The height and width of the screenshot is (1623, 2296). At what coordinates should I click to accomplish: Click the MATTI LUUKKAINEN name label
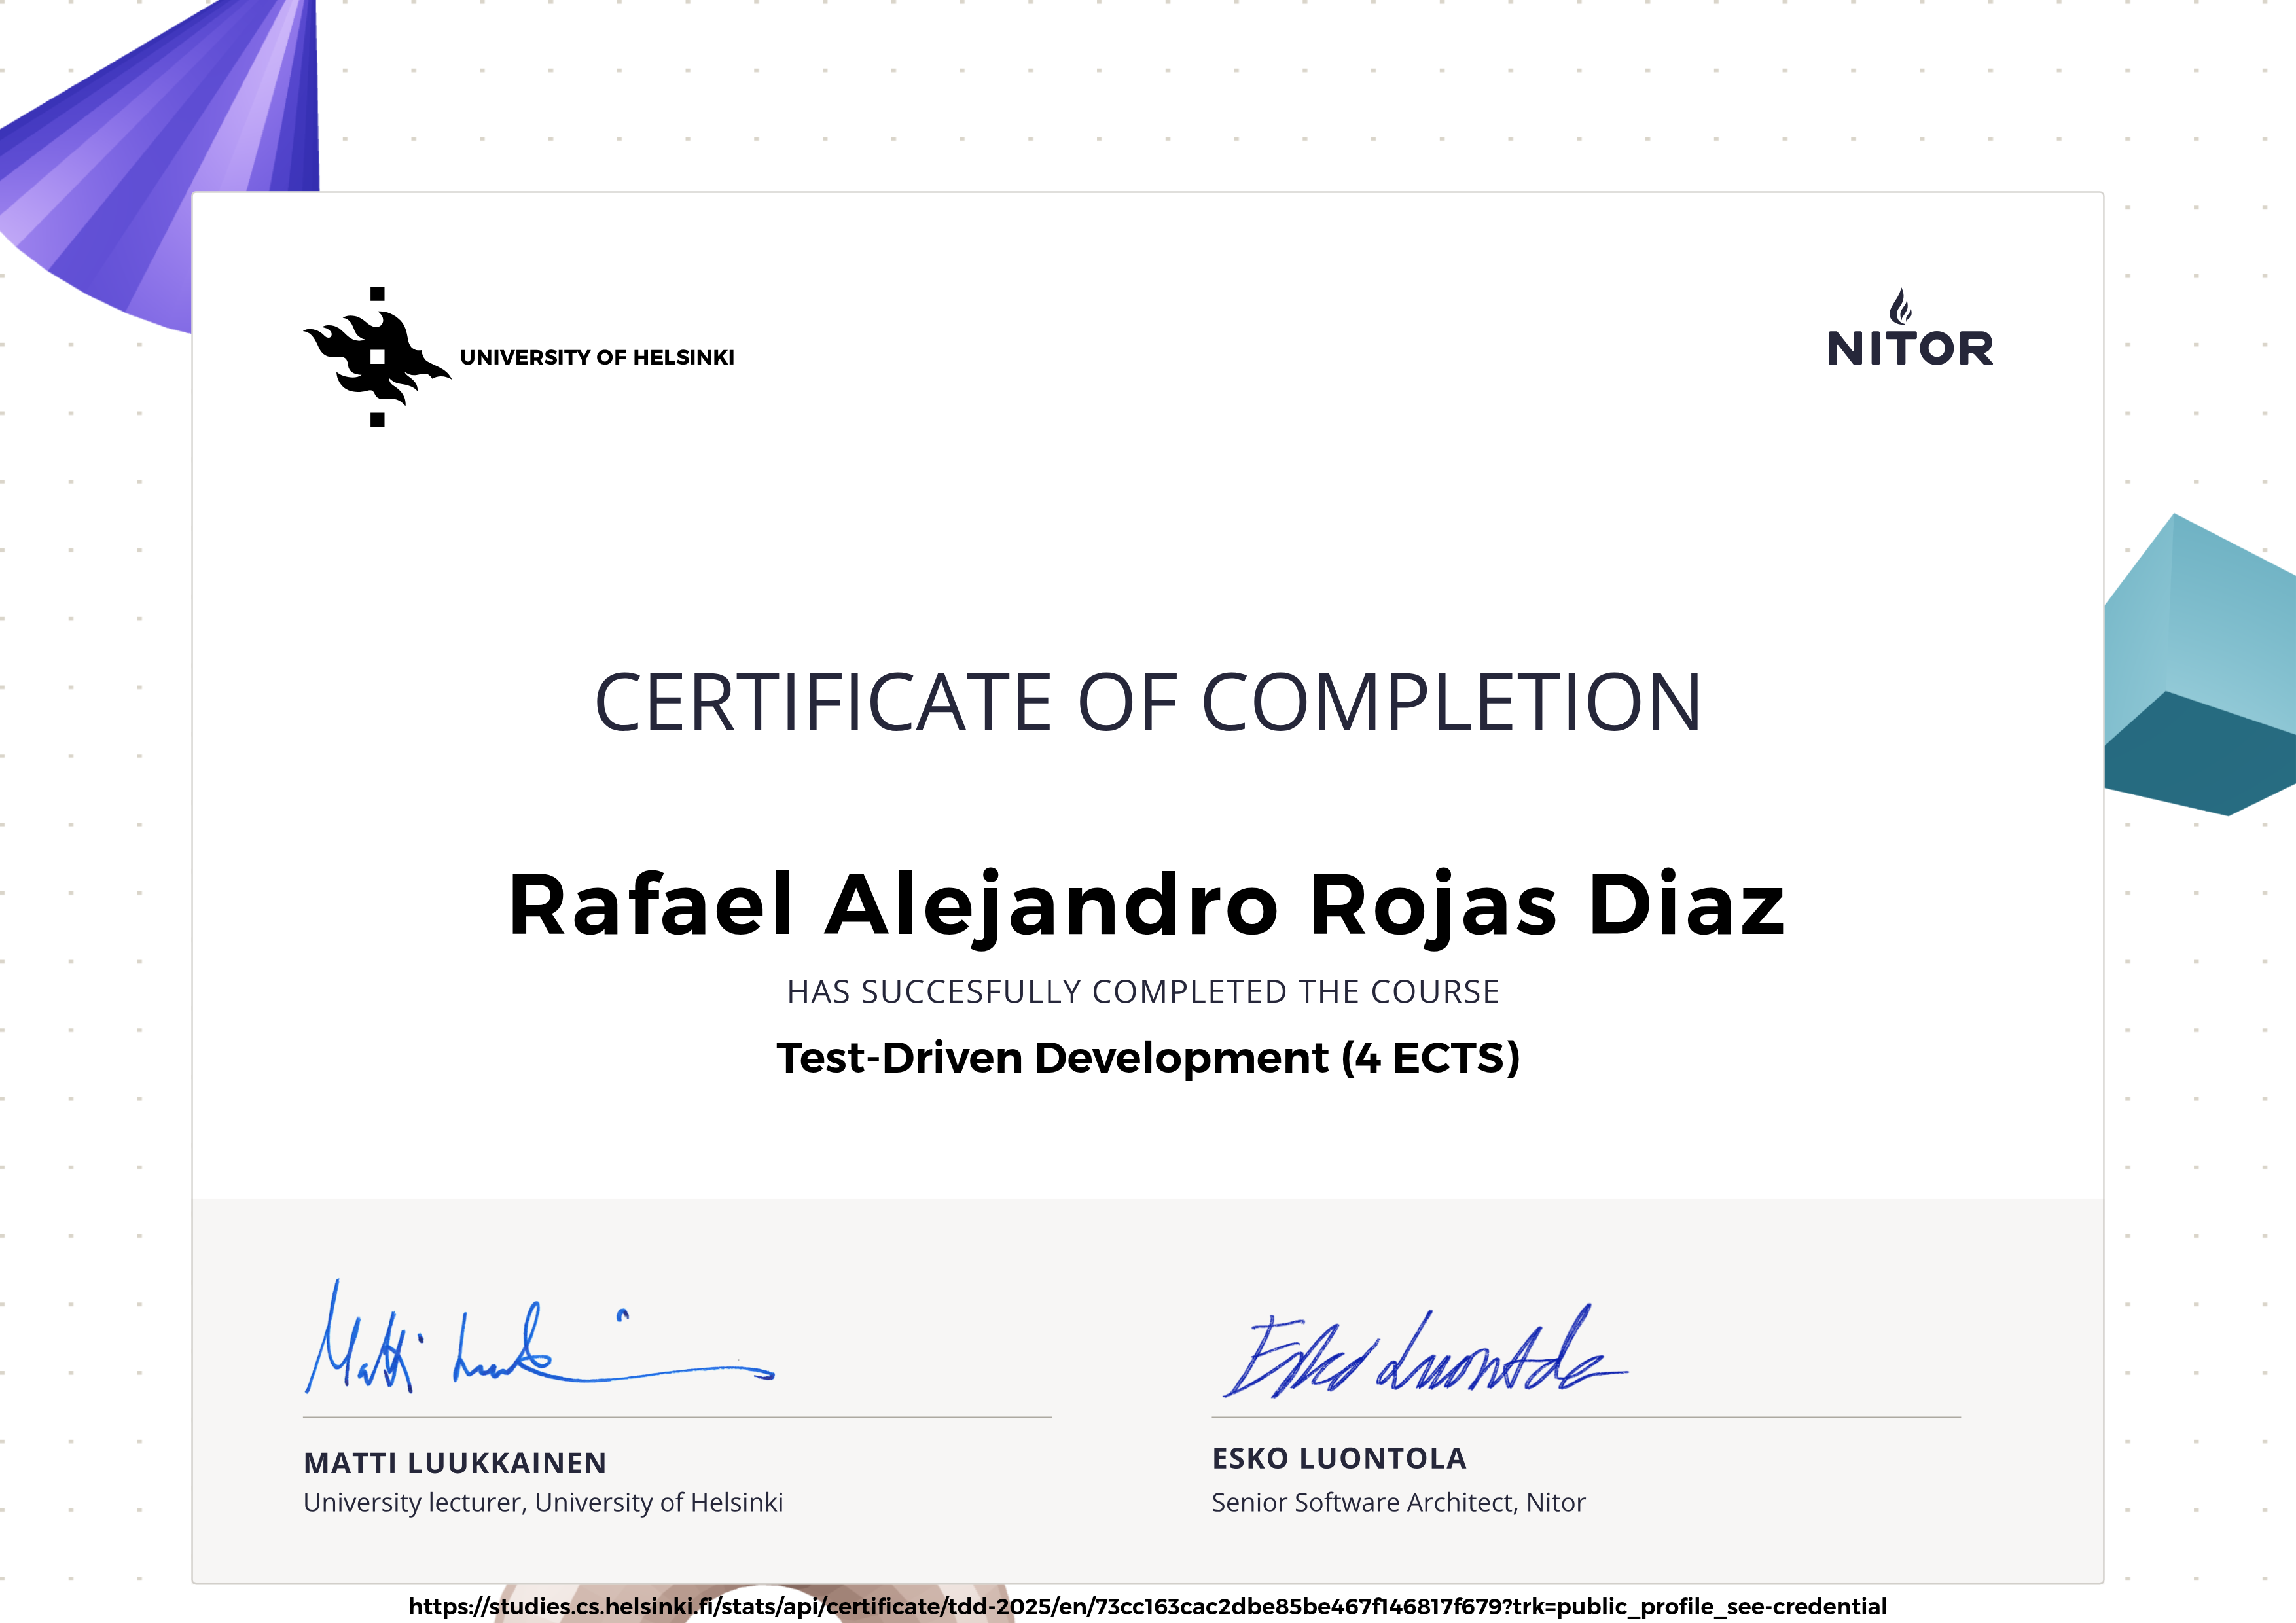[x=455, y=1463]
